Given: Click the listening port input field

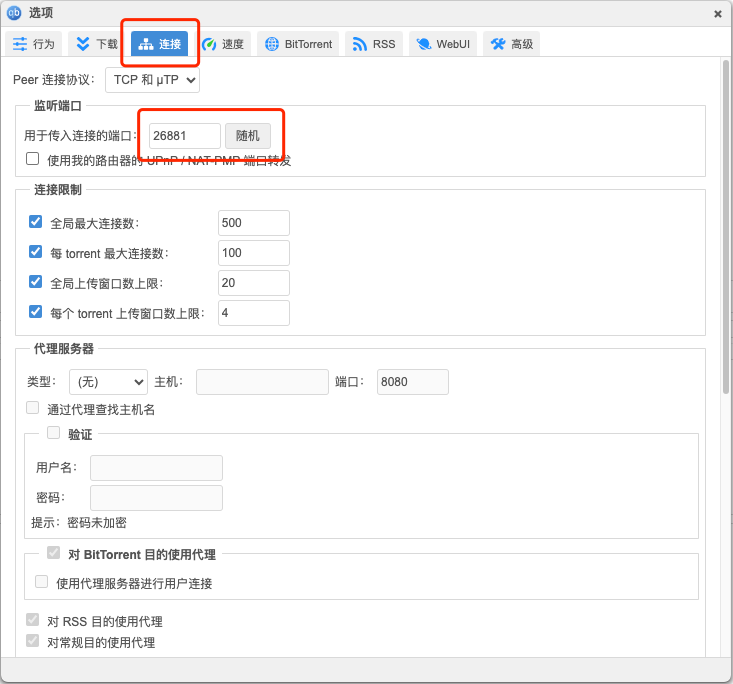Looking at the screenshot, I should (184, 136).
